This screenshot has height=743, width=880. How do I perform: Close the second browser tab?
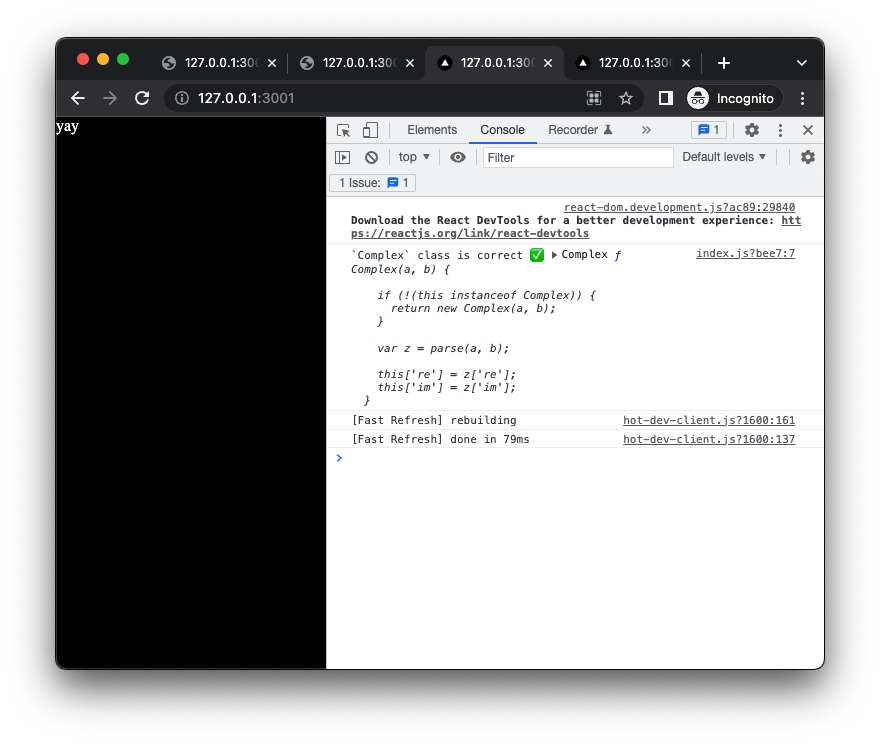(x=410, y=63)
